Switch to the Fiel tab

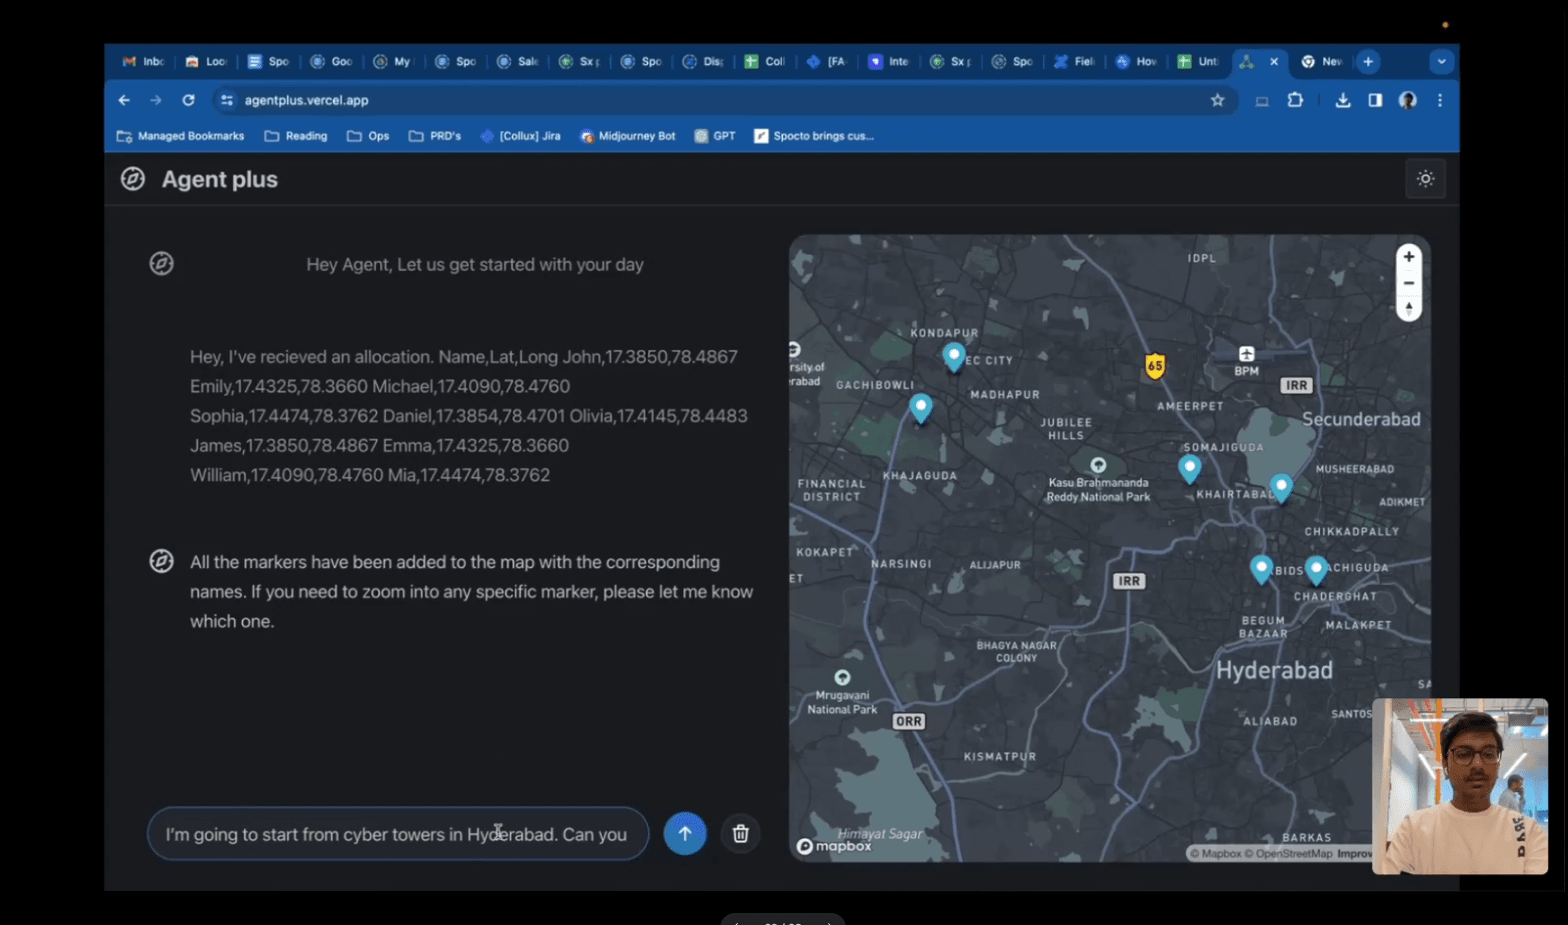(x=1075, y=62)
